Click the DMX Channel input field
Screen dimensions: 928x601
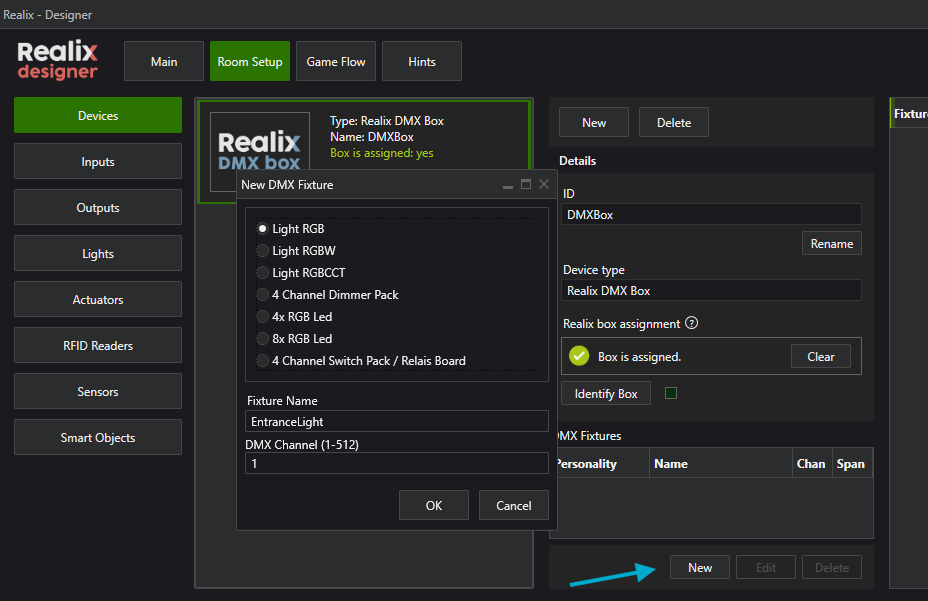pos(397,463)
